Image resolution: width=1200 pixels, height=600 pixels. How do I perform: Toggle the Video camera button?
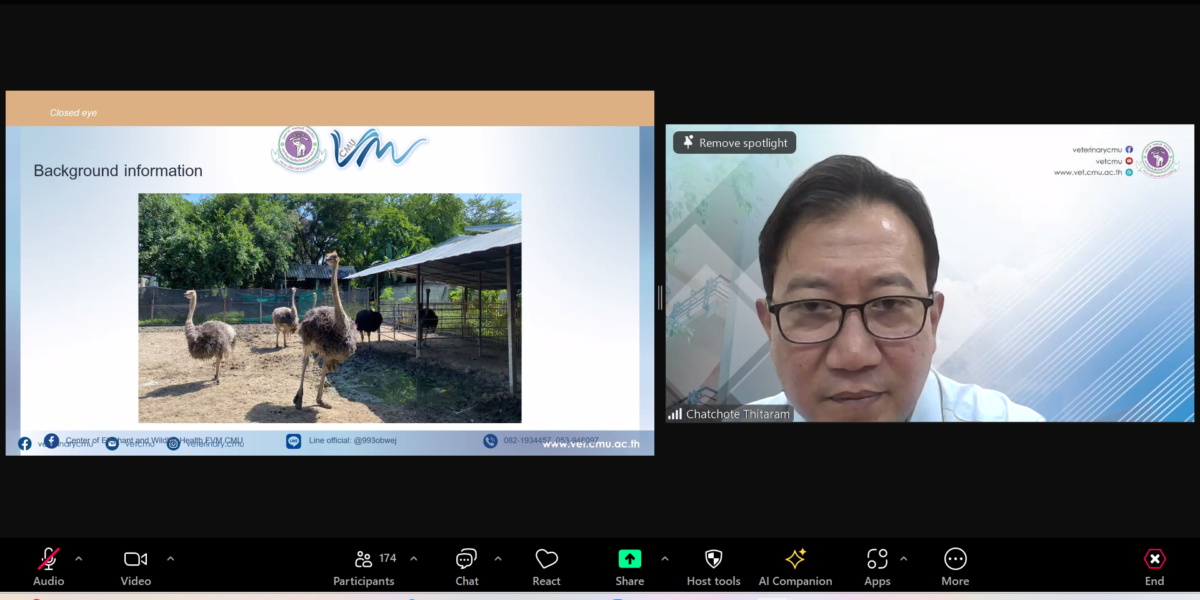pyautogui.click(x=135, y=566)
